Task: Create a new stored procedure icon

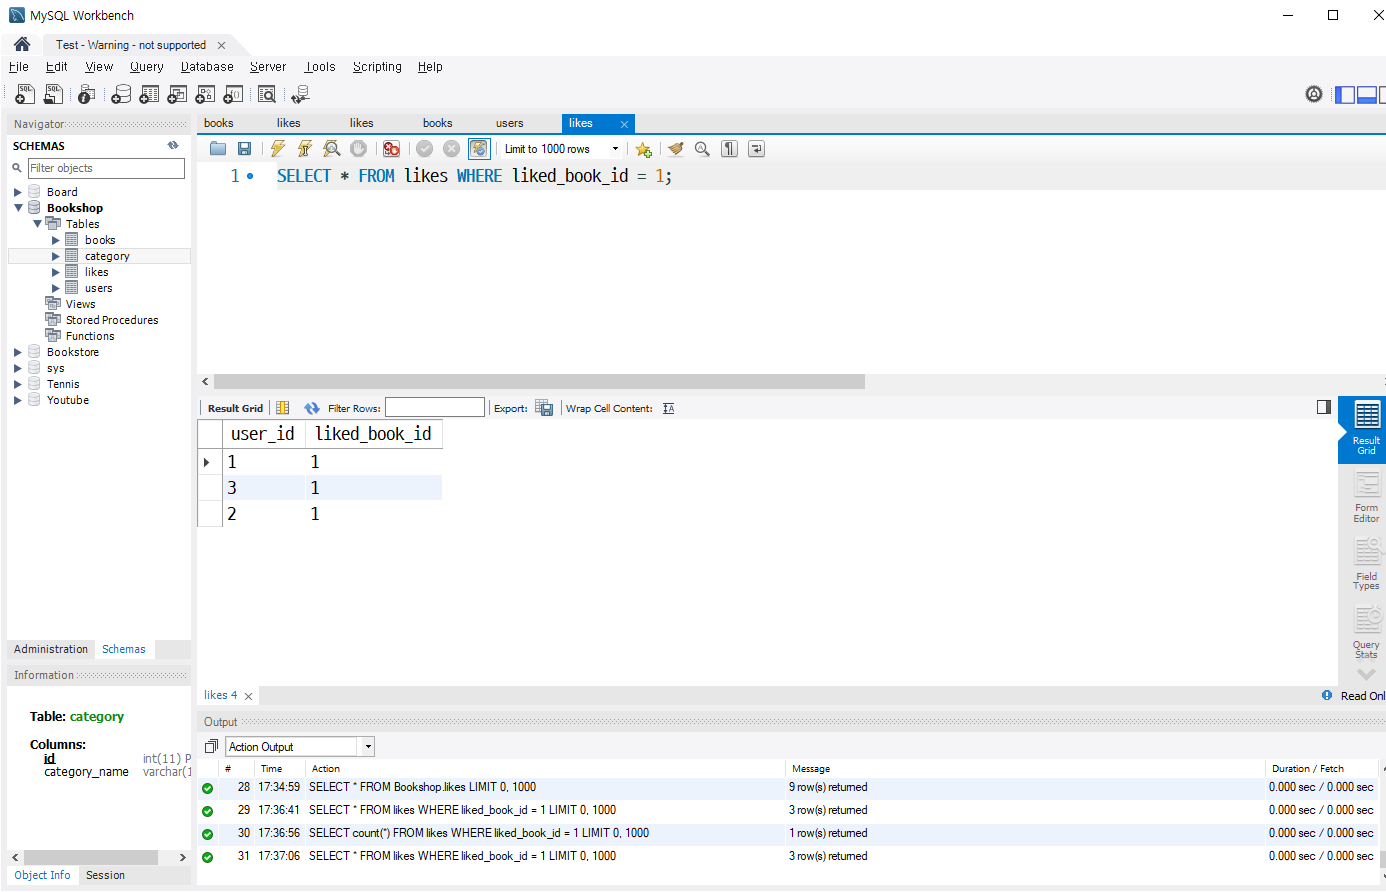Action: tap(205, 94)
